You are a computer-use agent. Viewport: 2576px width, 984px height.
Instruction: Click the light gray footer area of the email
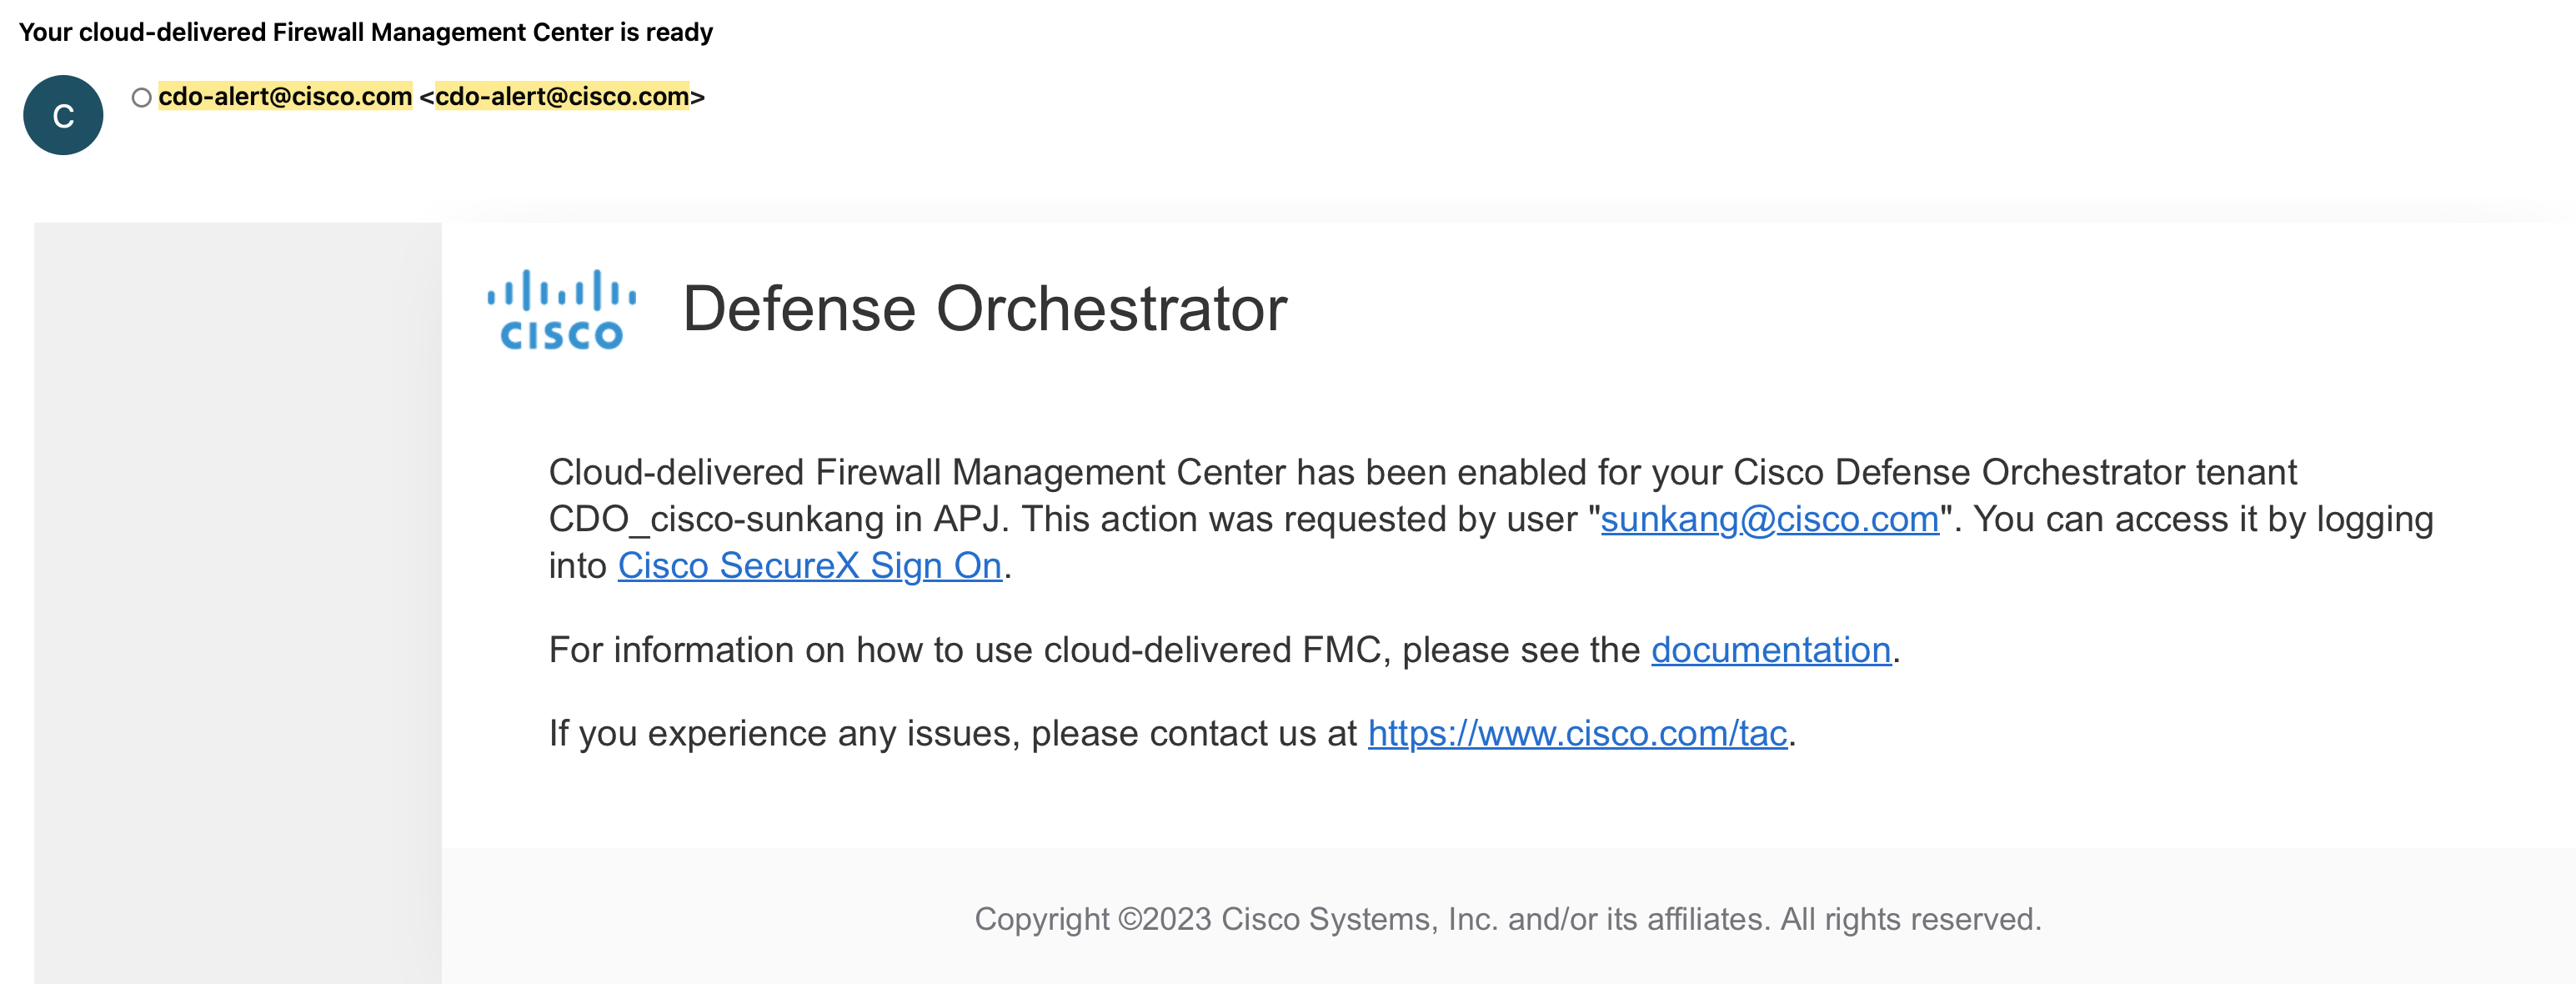1508,916
